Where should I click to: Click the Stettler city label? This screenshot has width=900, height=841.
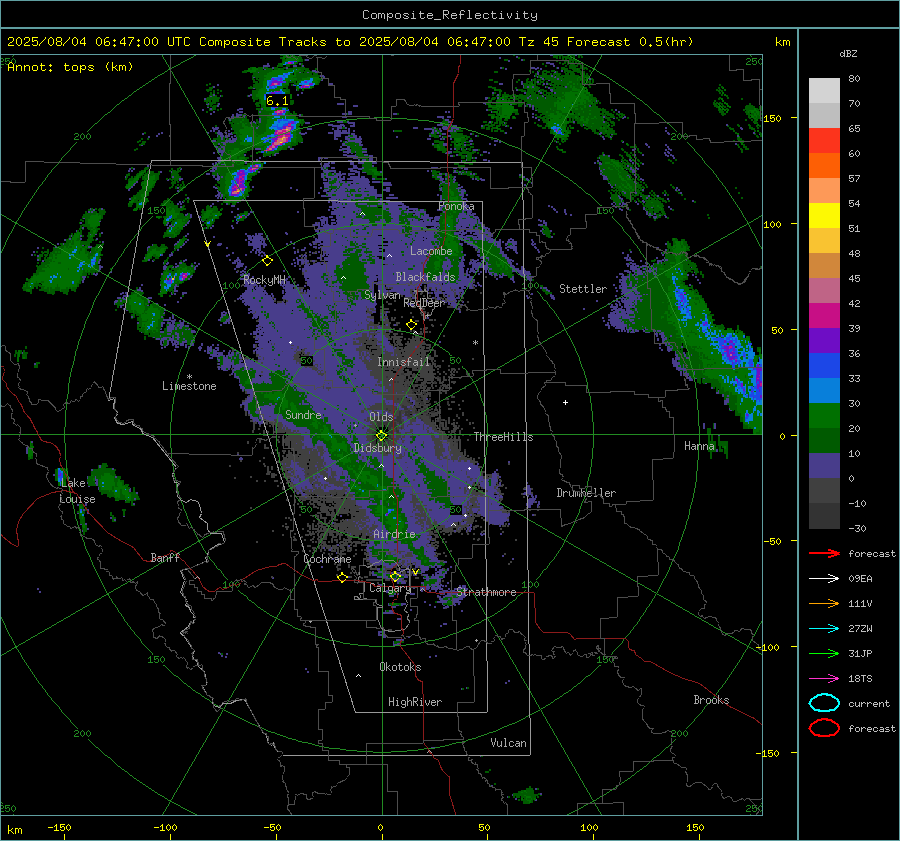(x=583, y=289)
